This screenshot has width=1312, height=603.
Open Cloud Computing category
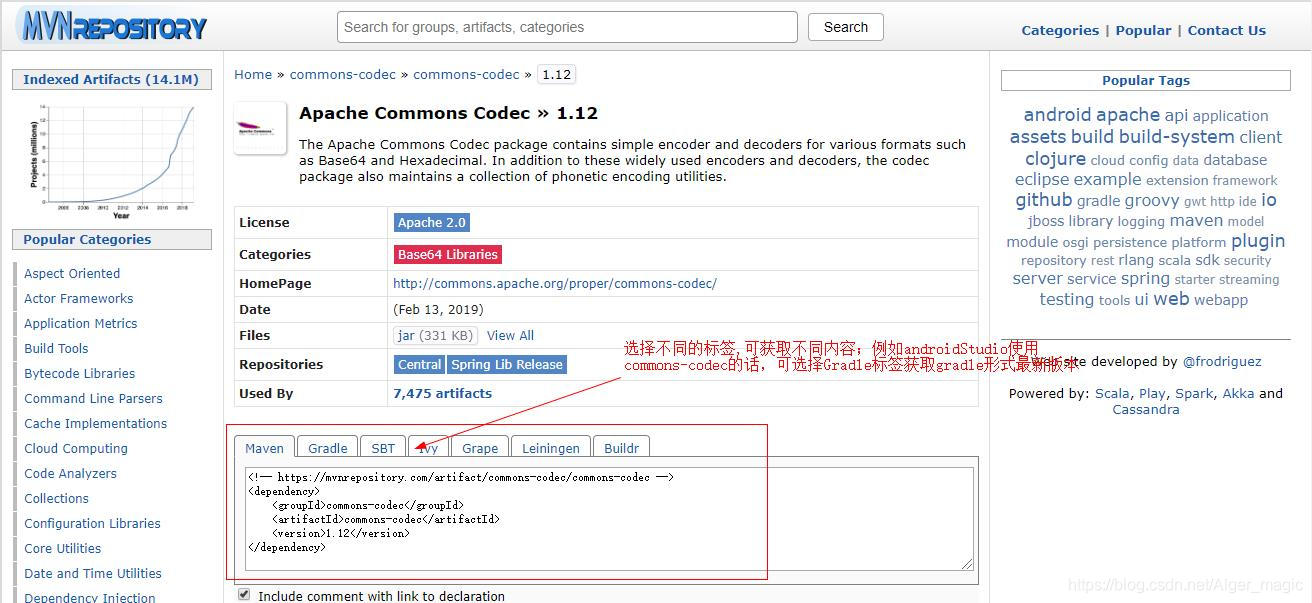pyautogui.click(x=76, y=448)
